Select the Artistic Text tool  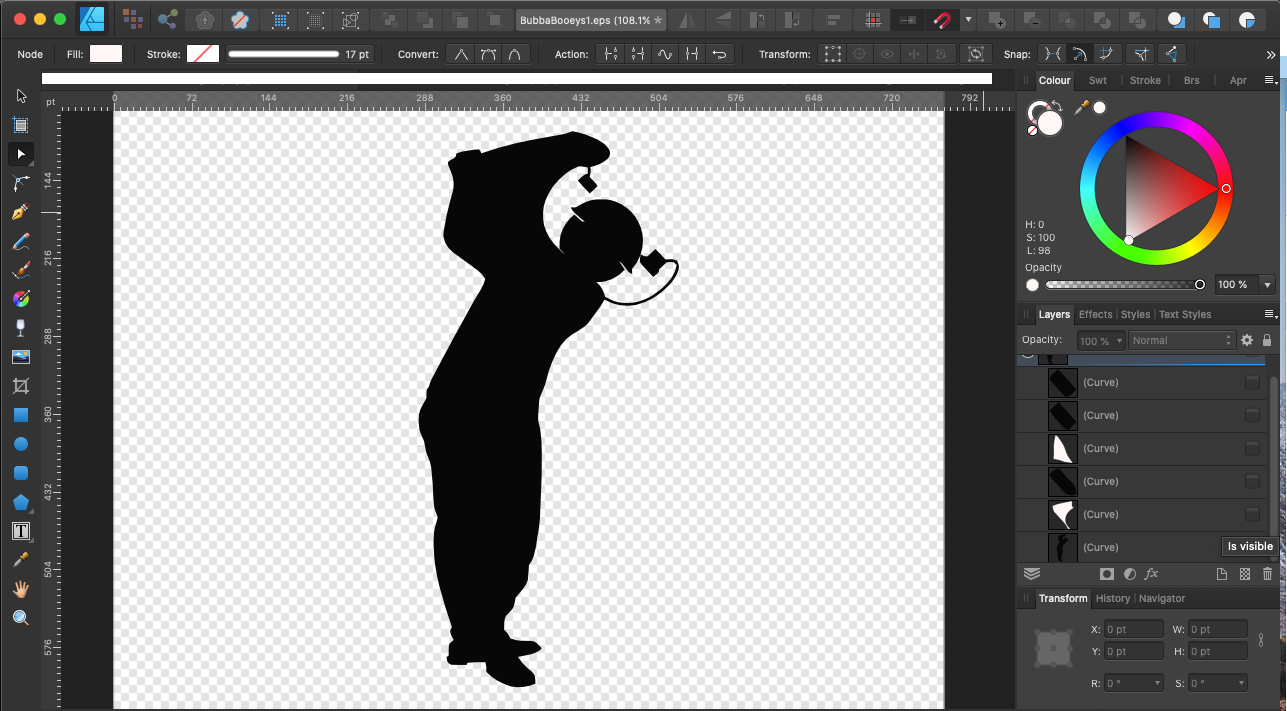tap(21, 531)
